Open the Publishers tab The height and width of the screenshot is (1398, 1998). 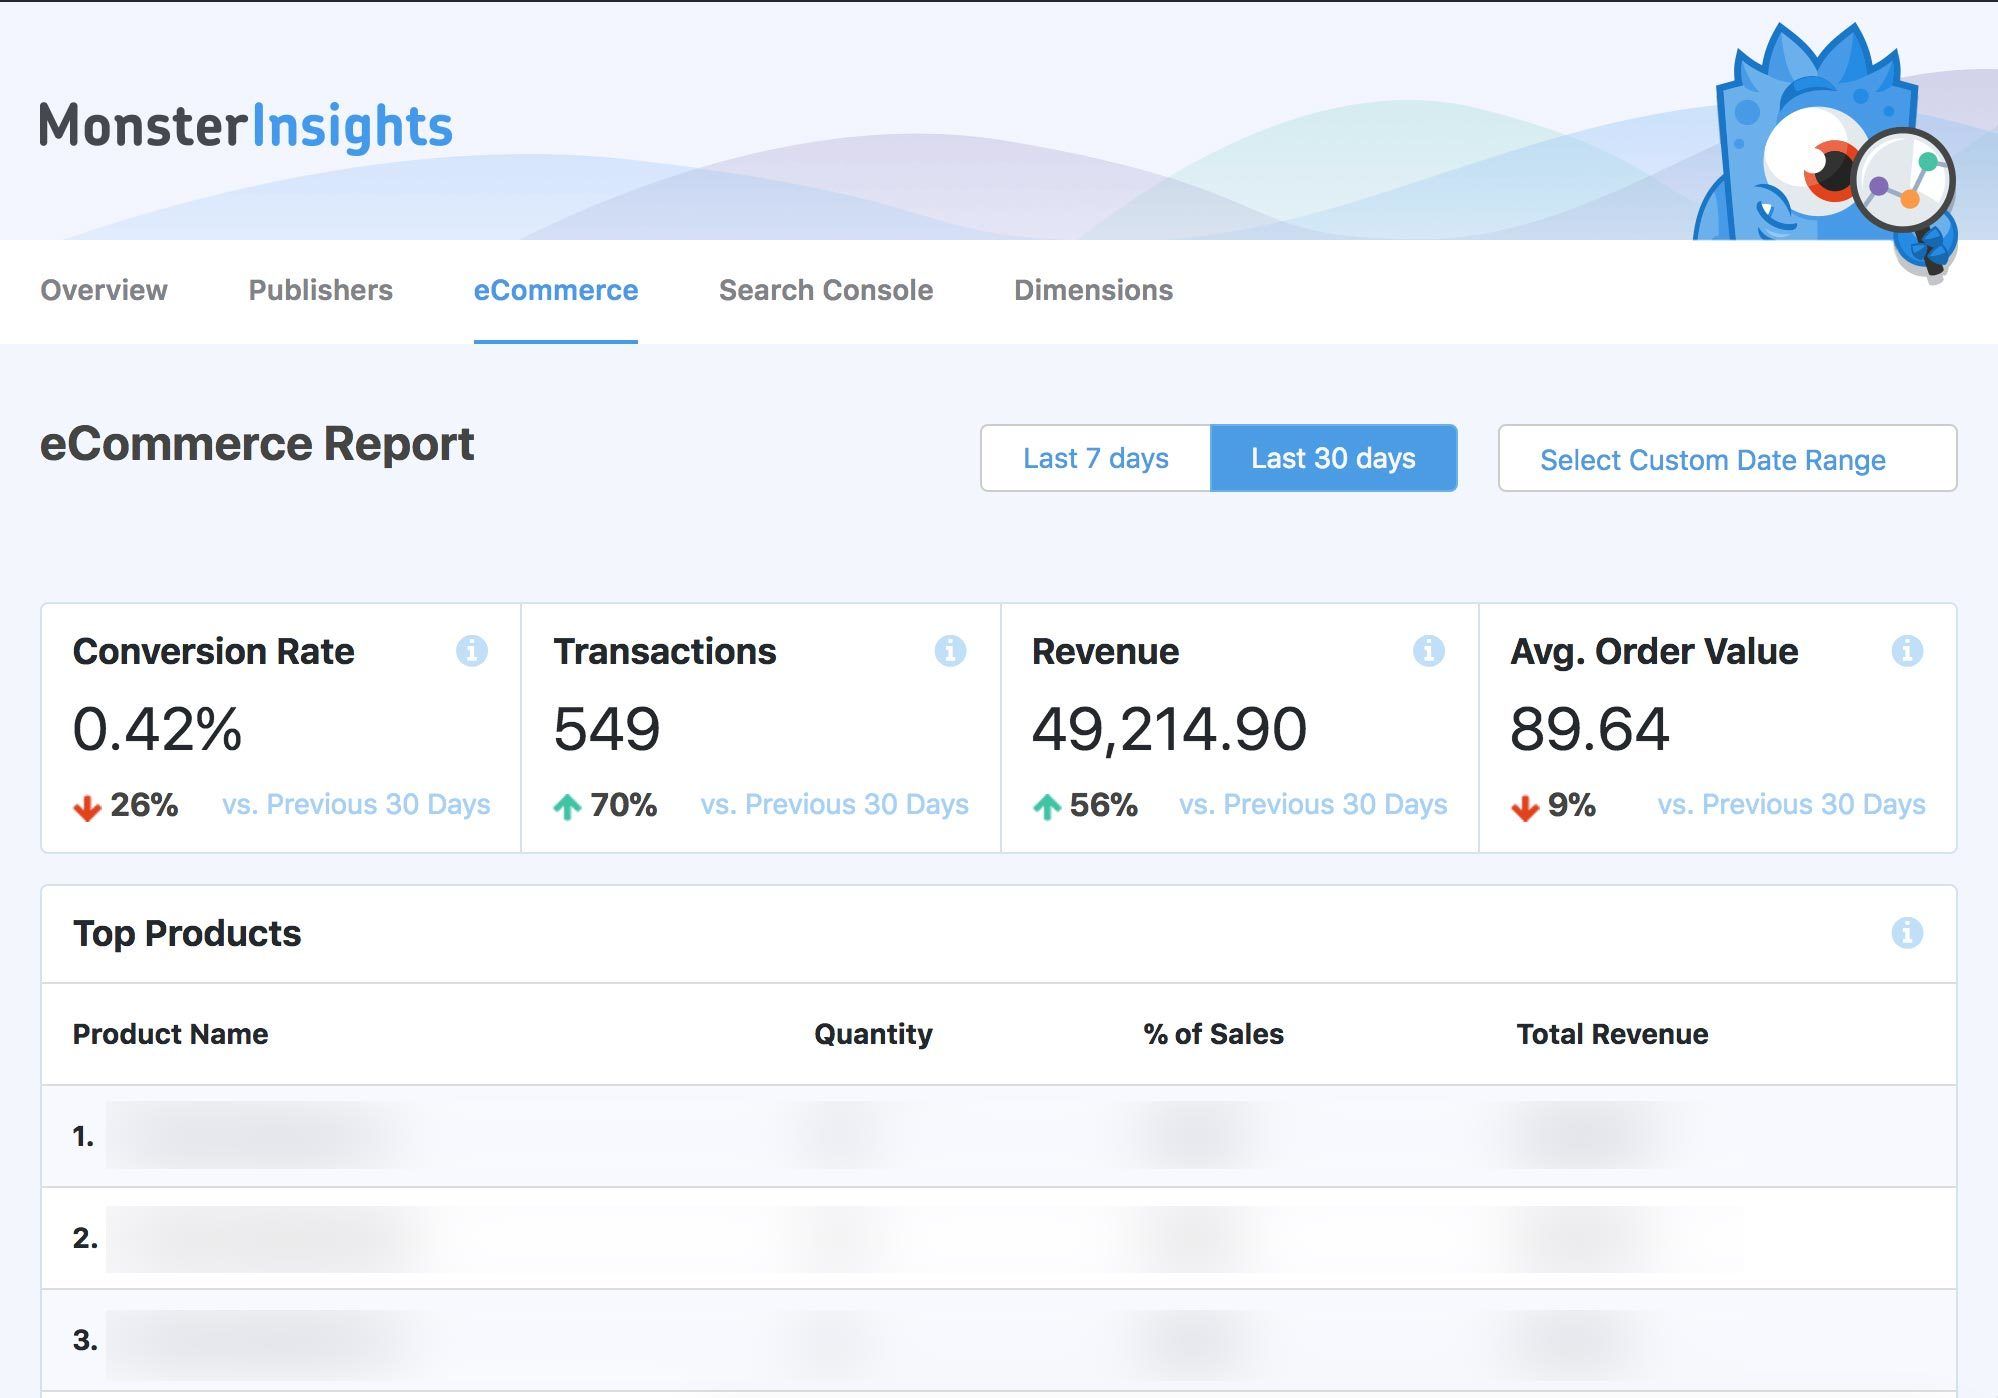(x=320, y=290)
